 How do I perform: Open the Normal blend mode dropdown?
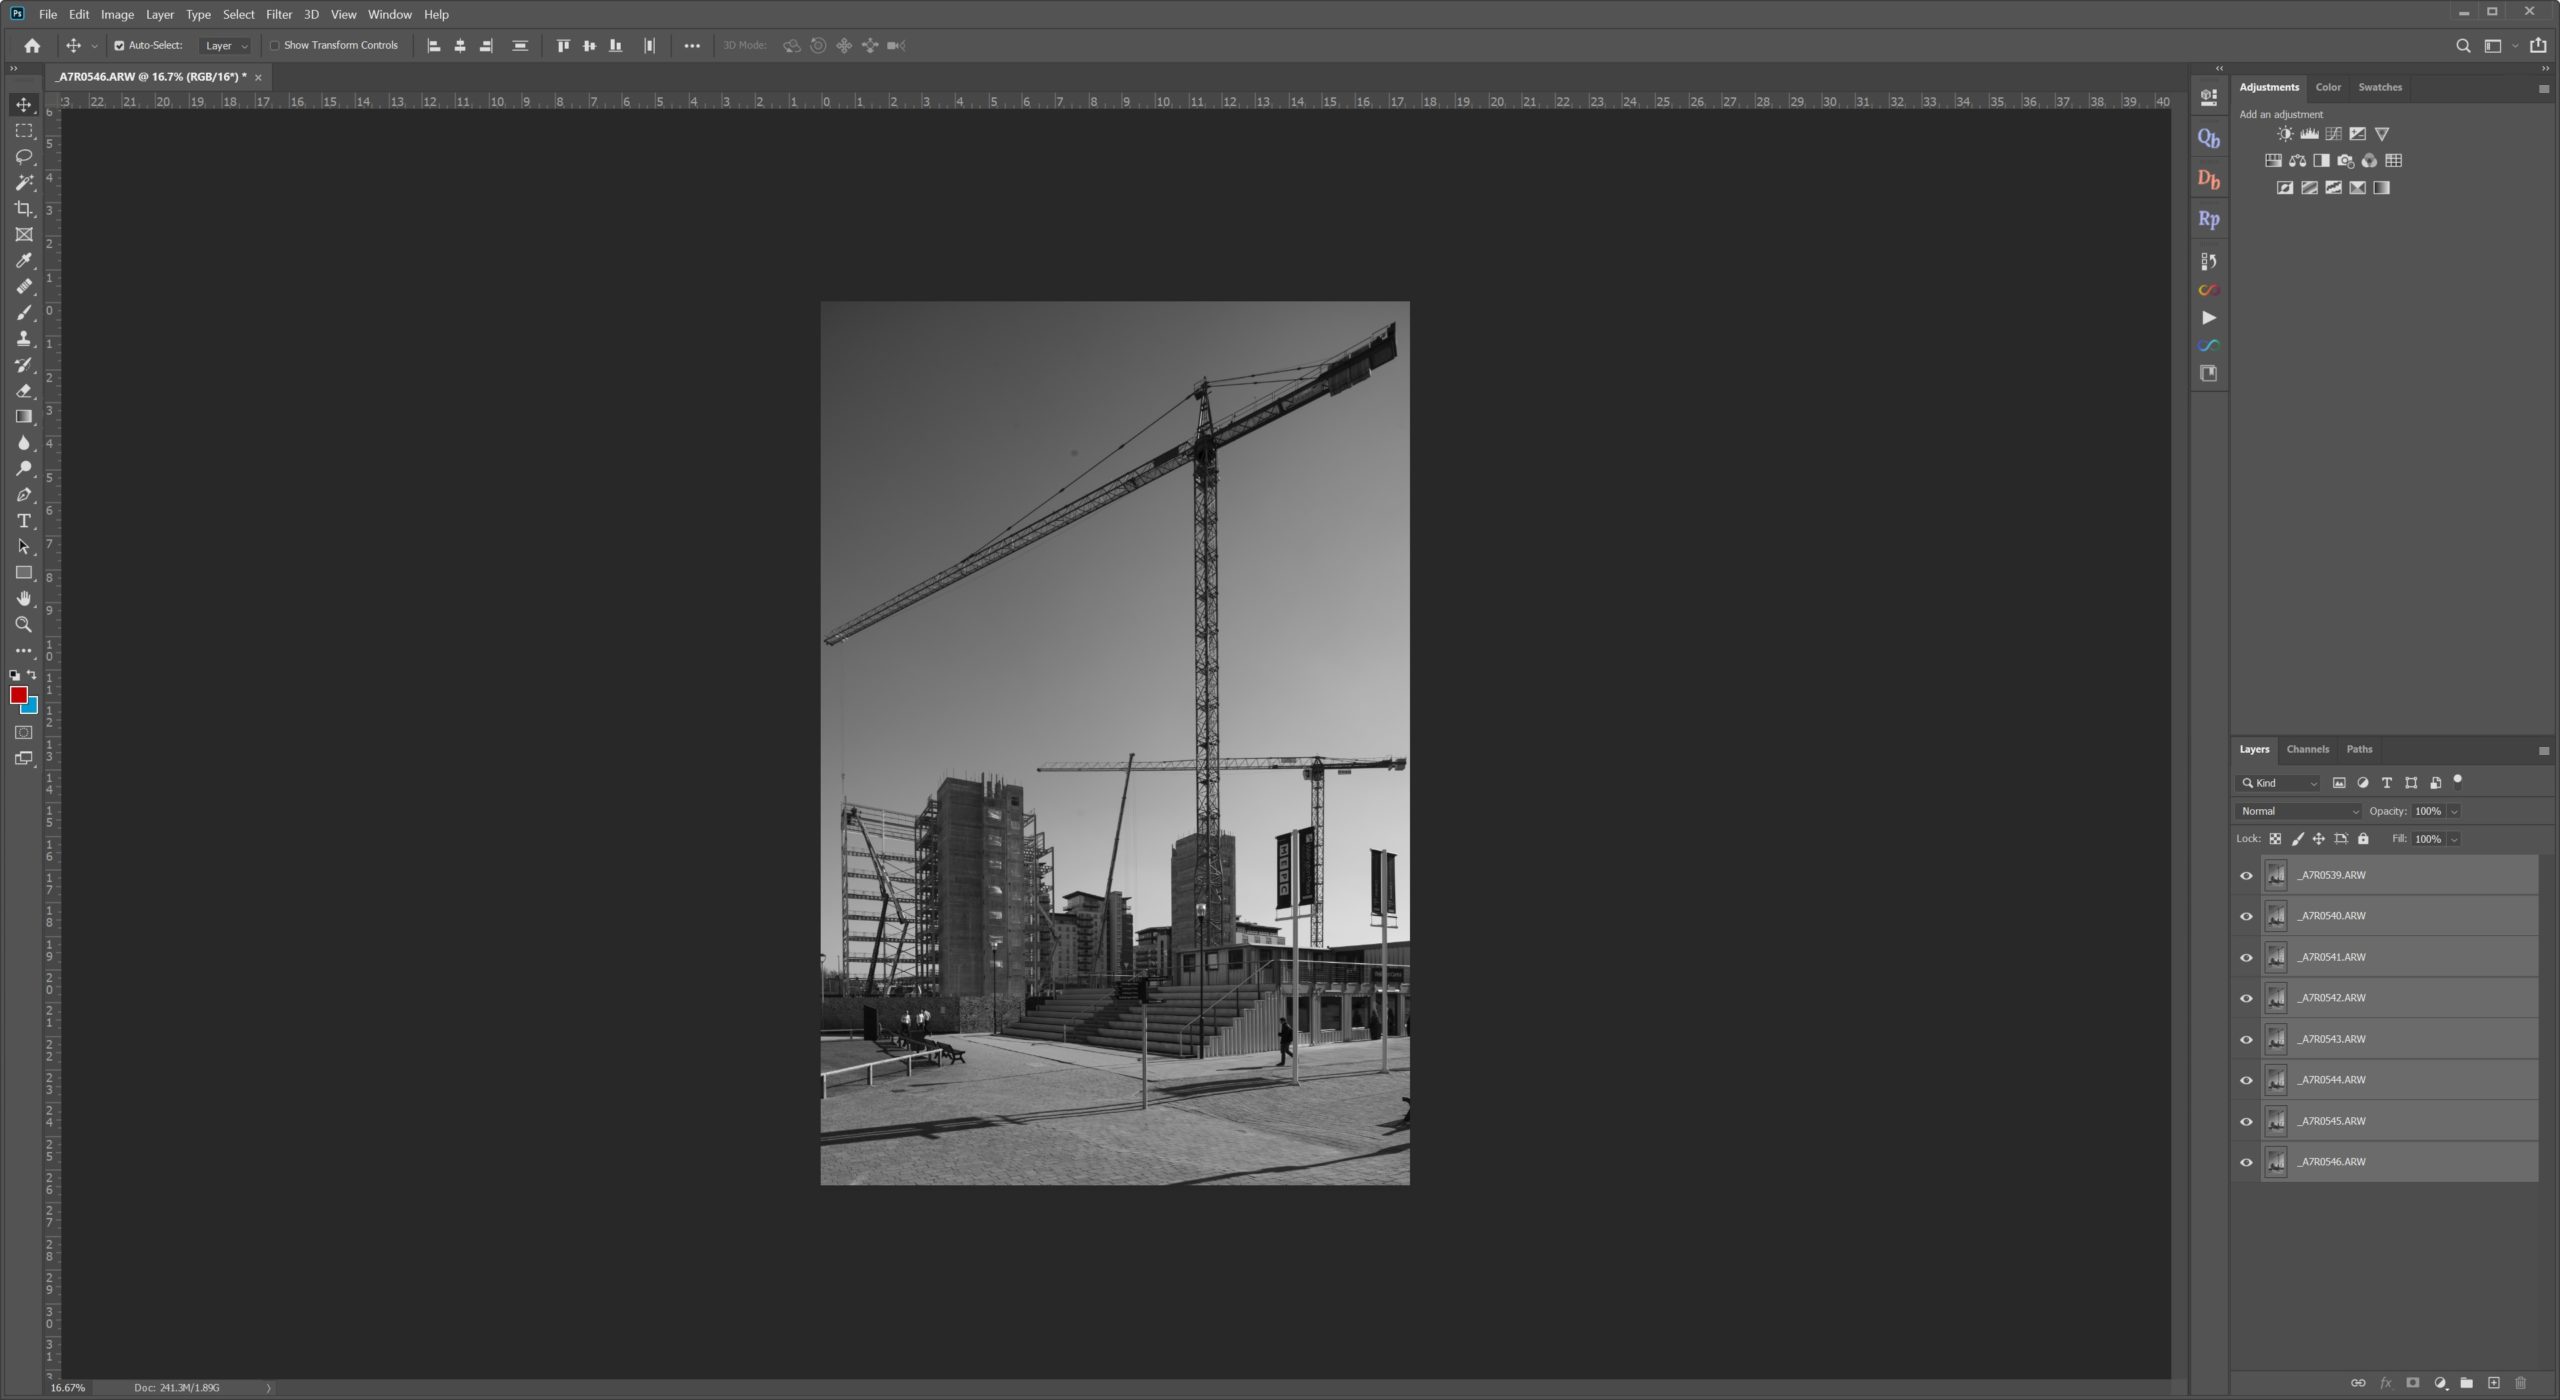click(x=2298, y=811)
